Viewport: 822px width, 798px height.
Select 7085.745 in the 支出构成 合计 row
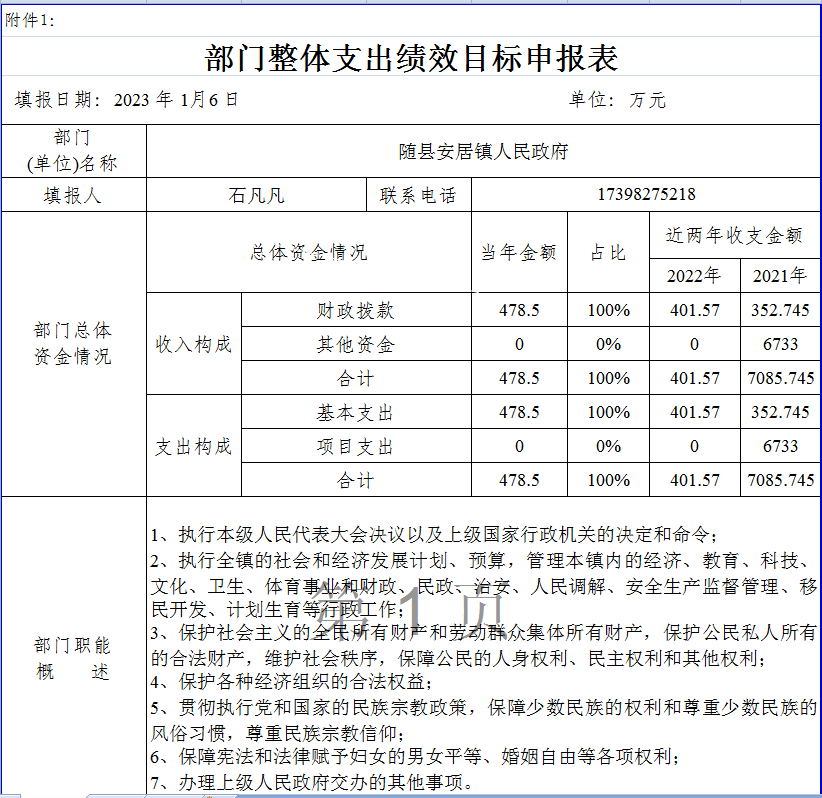pyautogui.click(x=780, y=480)
